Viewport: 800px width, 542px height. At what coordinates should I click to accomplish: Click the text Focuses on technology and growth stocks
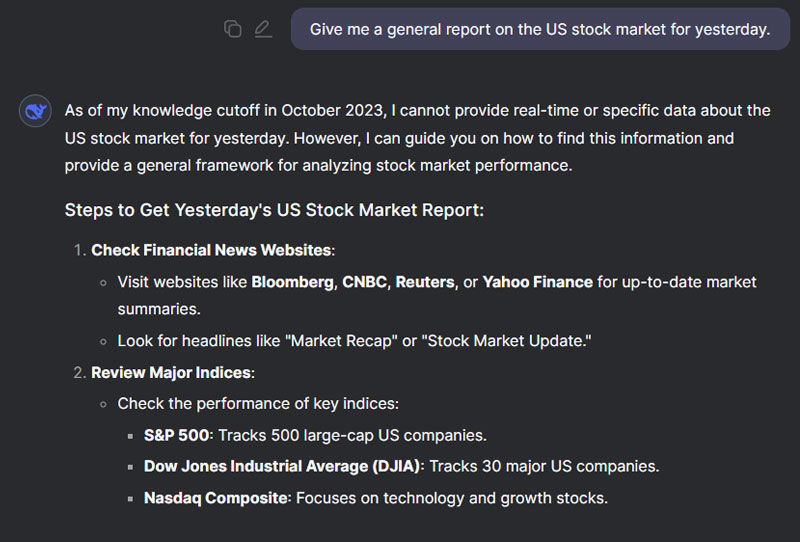(x=451, y=497)
